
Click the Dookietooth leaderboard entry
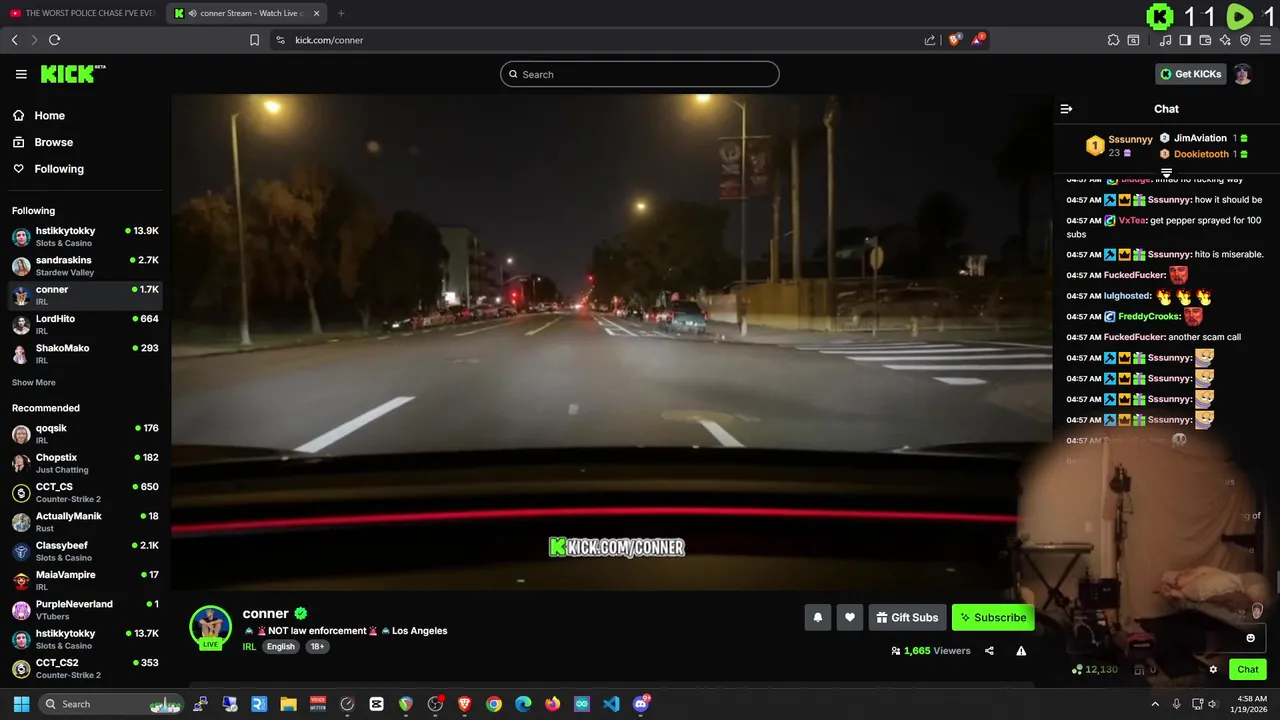click(1204, 154)
